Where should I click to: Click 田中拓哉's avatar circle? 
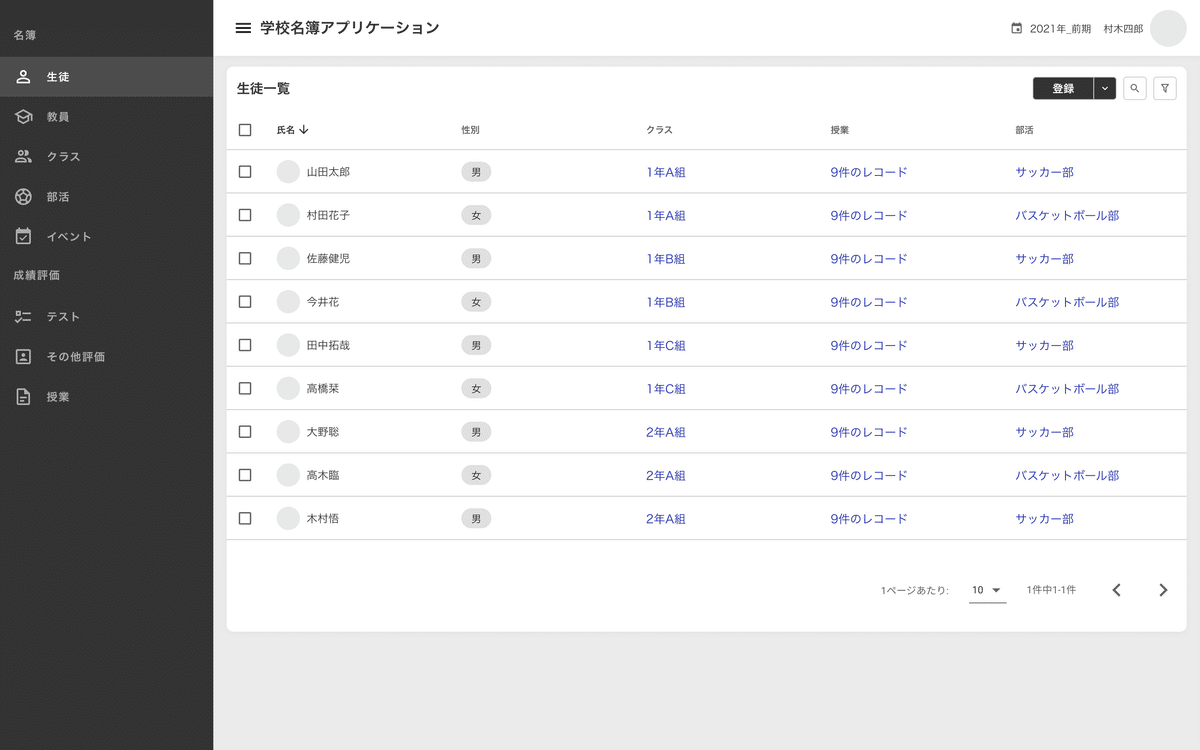tap(288, 345)
